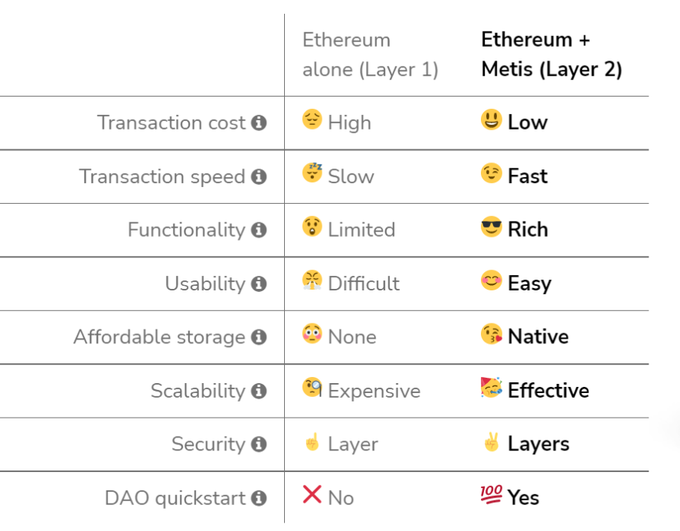Select the Ethereum + Metis (Layer 2) header
The height and width of the screenshot is (531, 680).
551,55
